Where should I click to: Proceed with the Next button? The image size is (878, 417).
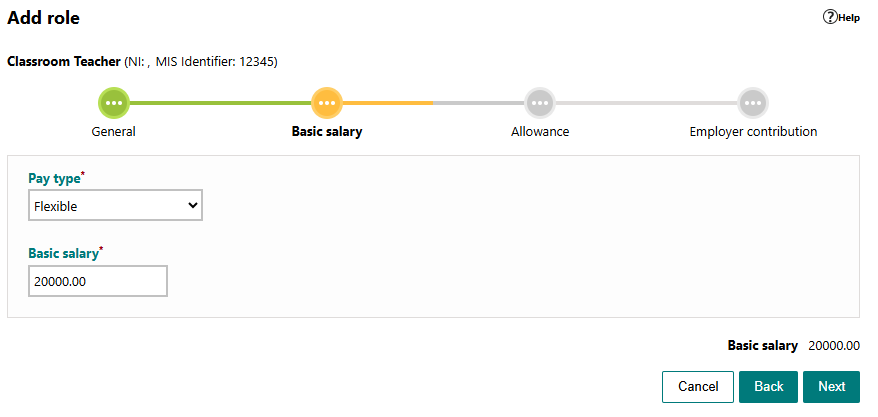click(x=832, y=387)
